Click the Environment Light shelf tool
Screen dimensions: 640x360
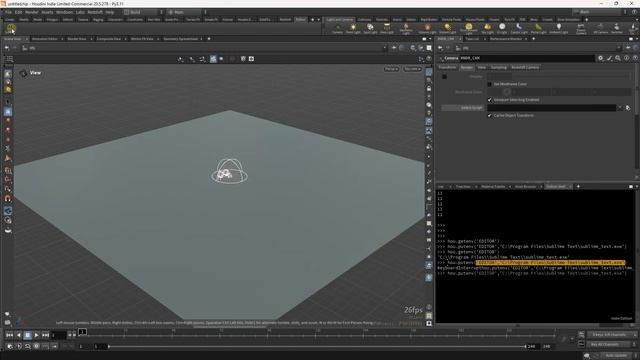[x=468, y=29]
